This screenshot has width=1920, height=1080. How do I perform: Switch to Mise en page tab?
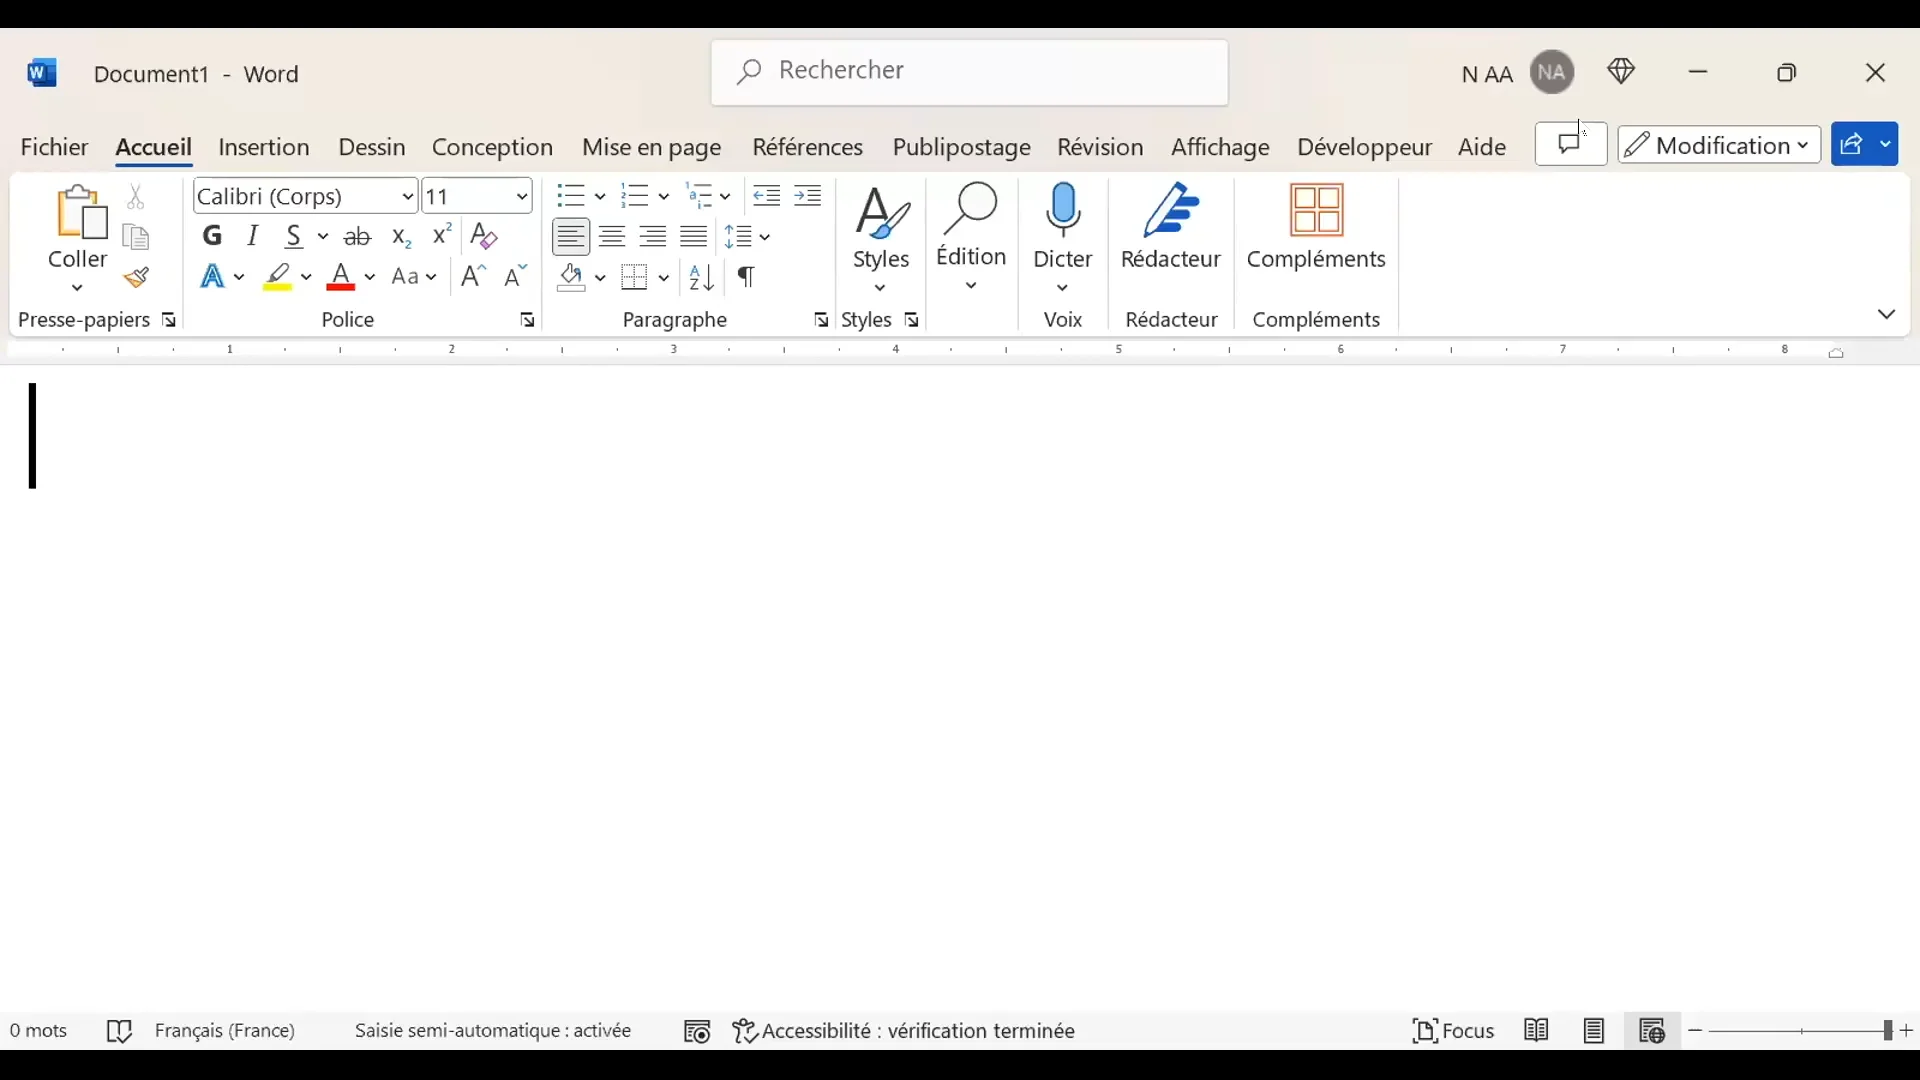click(x=653, y=149)
